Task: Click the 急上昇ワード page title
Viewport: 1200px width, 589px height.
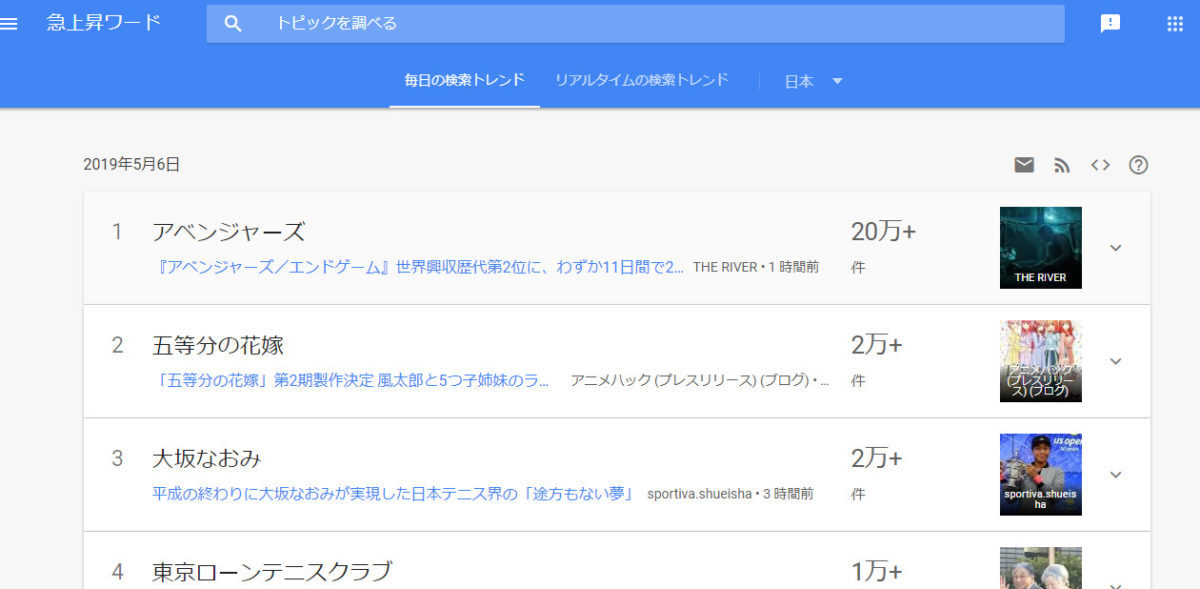Action: (x=104, y=23)
